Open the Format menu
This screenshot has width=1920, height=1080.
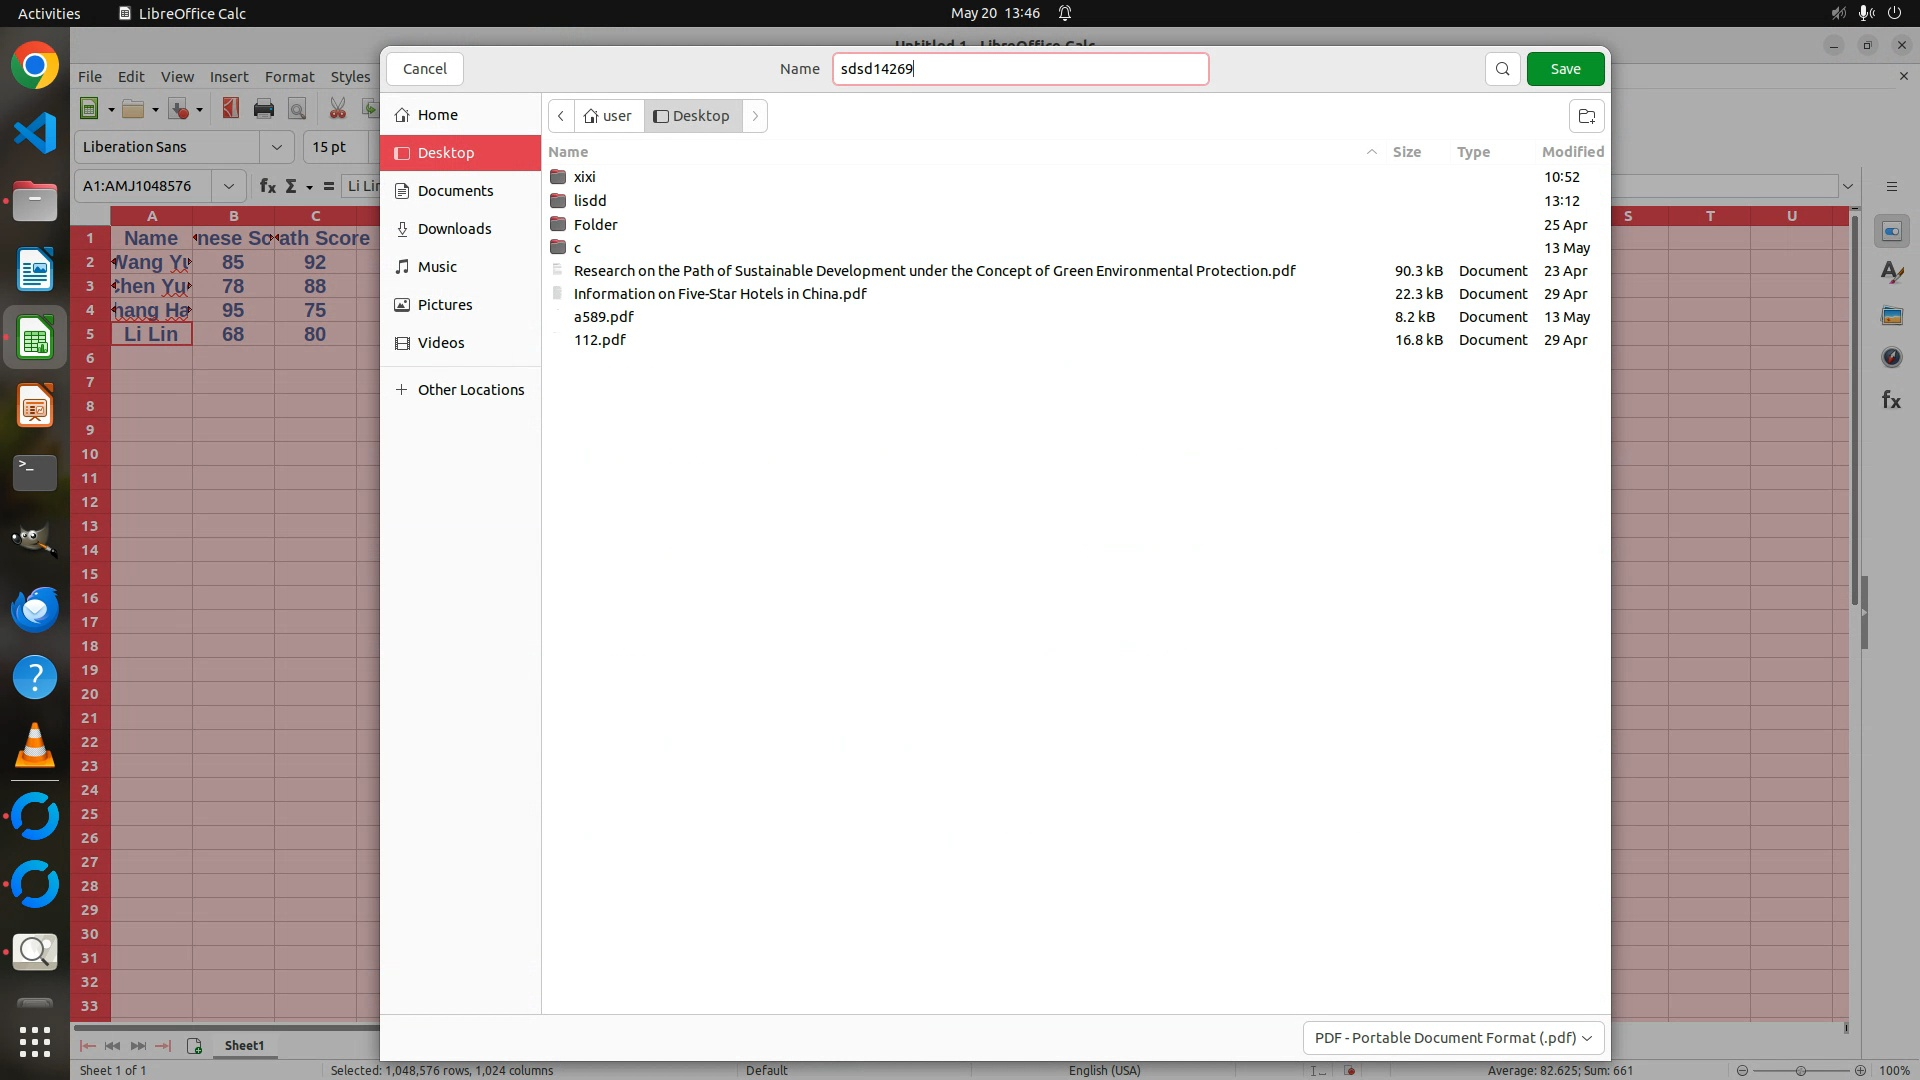pyautogui.click(x=289, y=77)
